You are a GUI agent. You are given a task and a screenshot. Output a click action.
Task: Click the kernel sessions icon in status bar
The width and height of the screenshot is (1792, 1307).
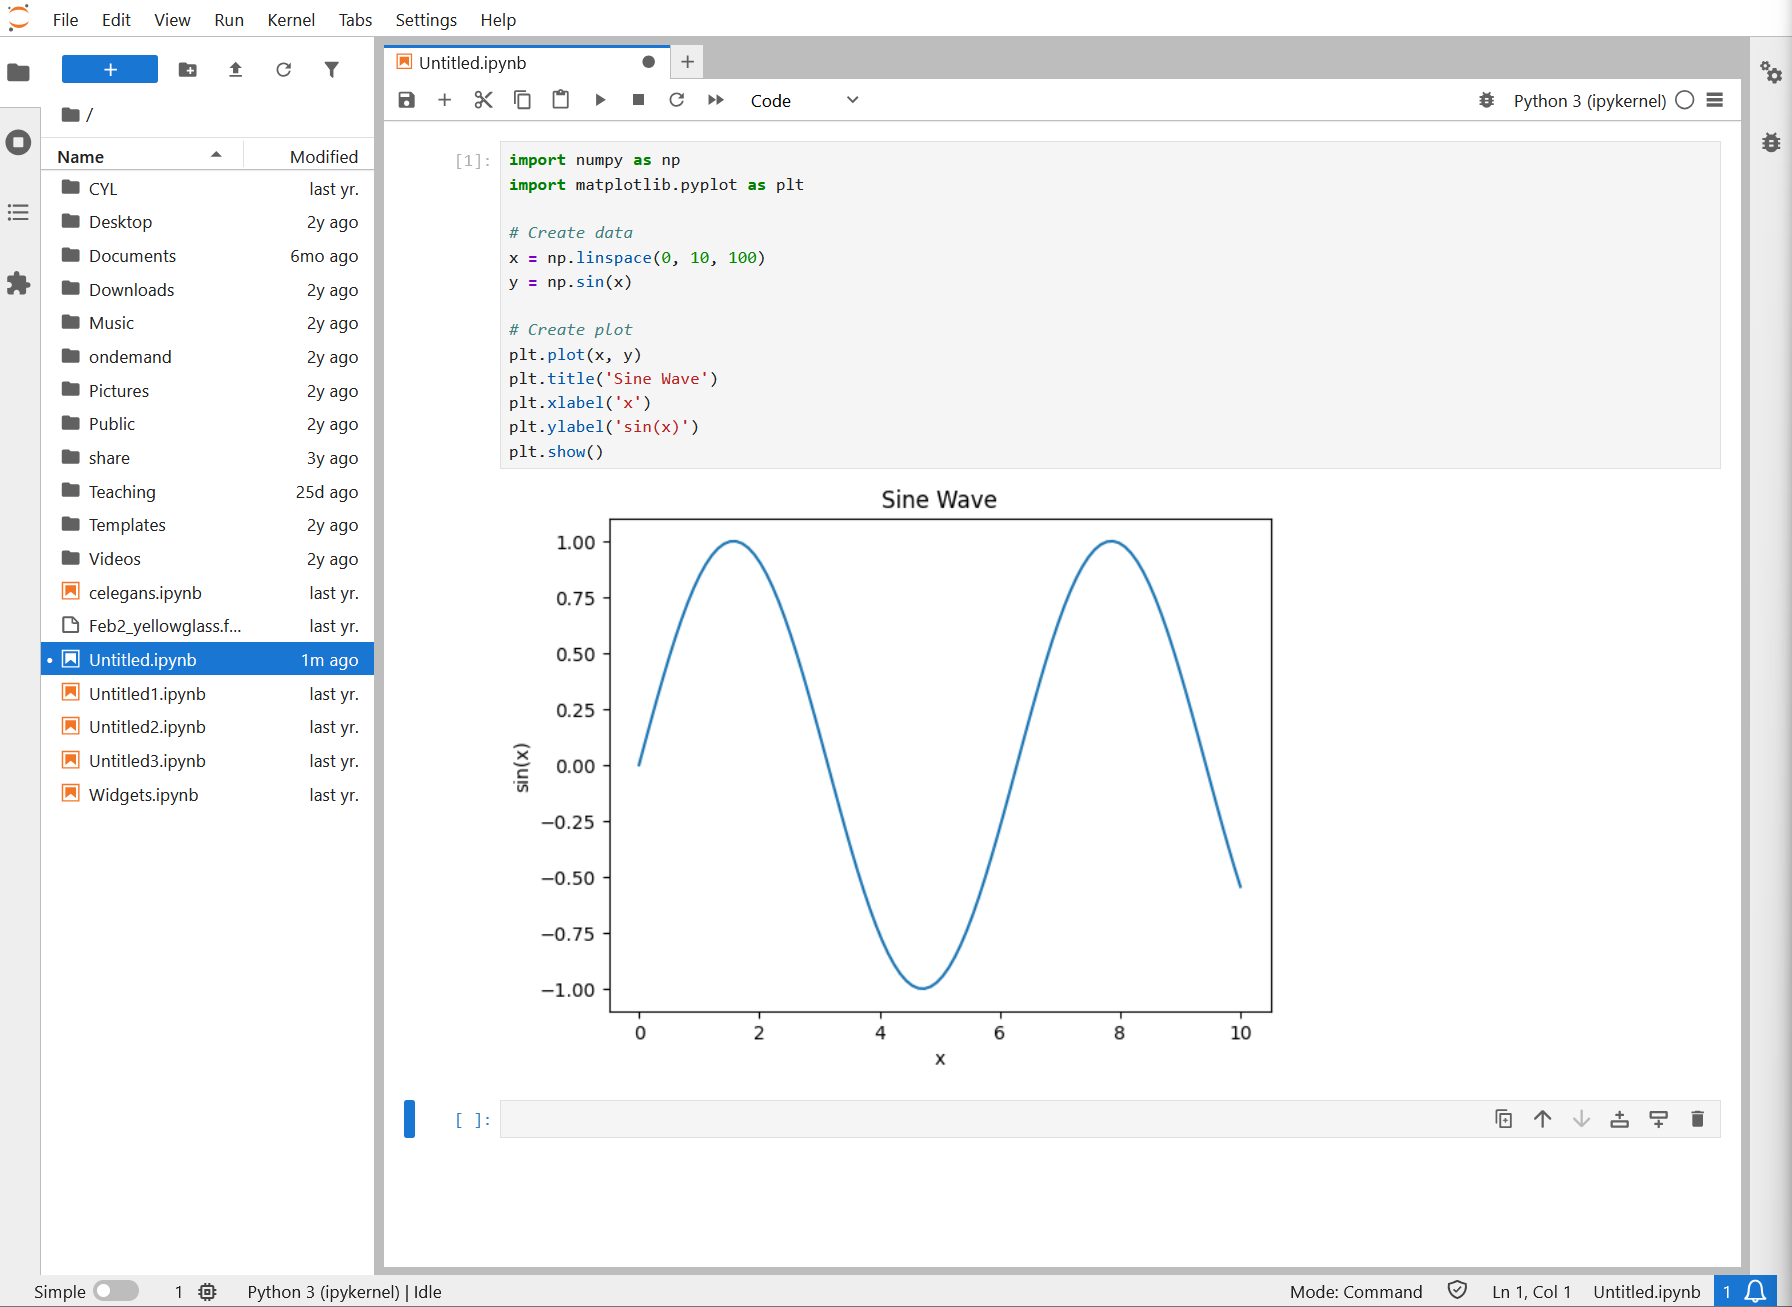click(207, 1291)
